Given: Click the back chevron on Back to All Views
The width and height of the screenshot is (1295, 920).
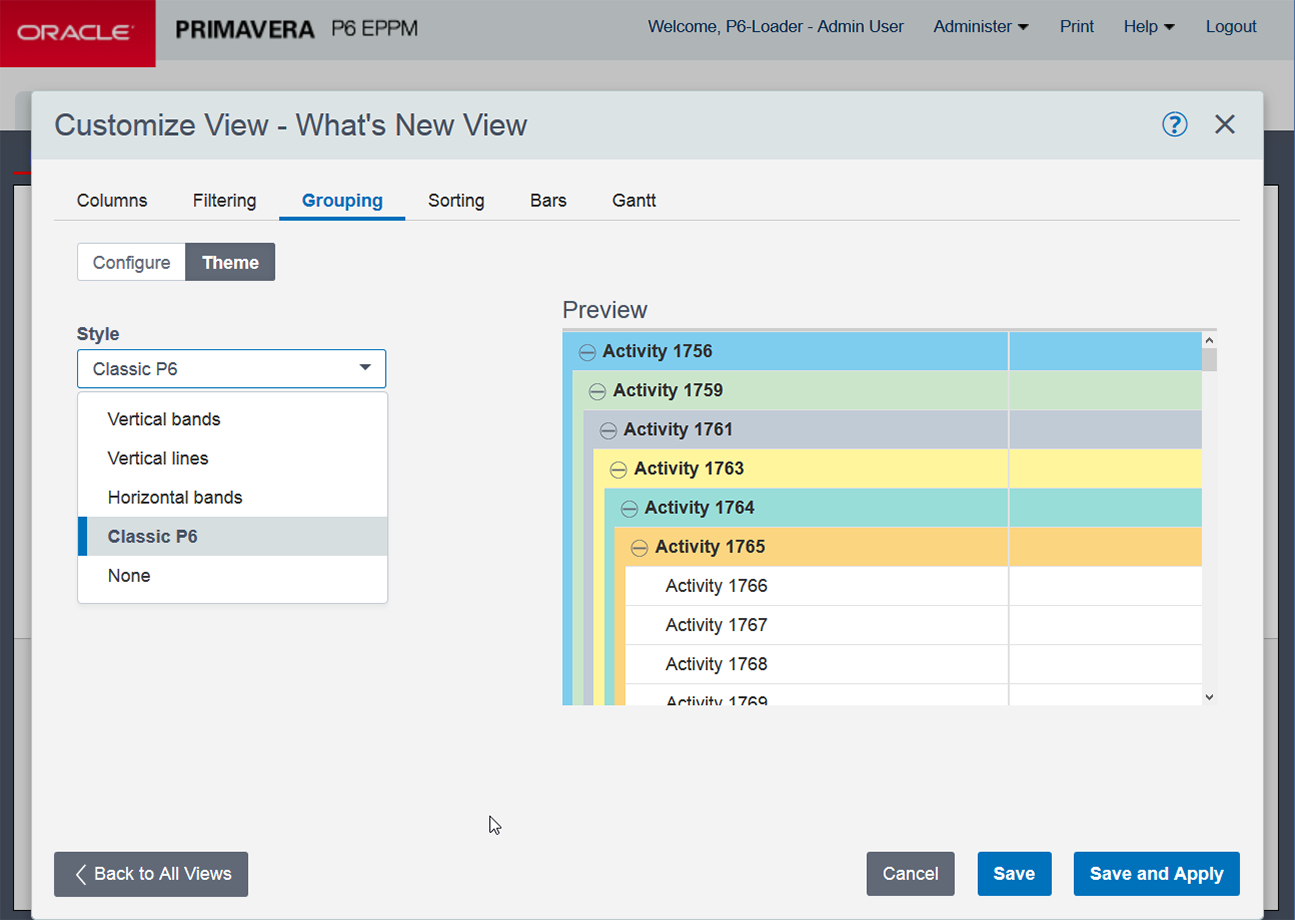Looking at the screenshot, I should pyautogui.click(x=81, y=873).
